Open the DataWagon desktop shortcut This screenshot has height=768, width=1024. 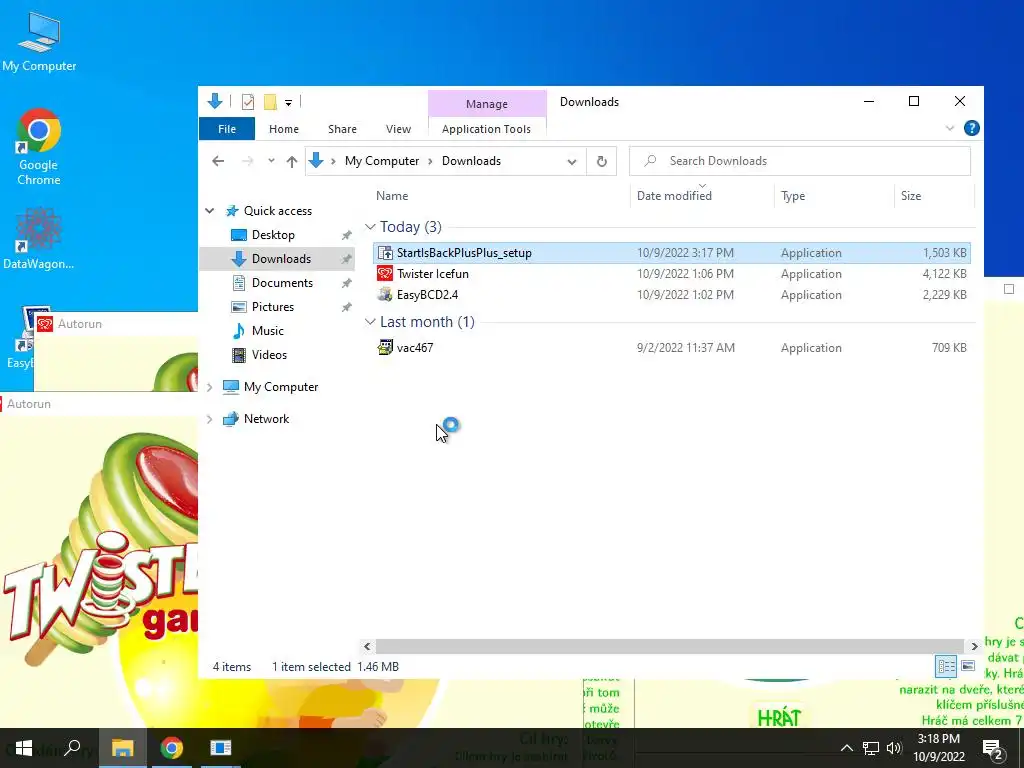[x=39, y=238]
